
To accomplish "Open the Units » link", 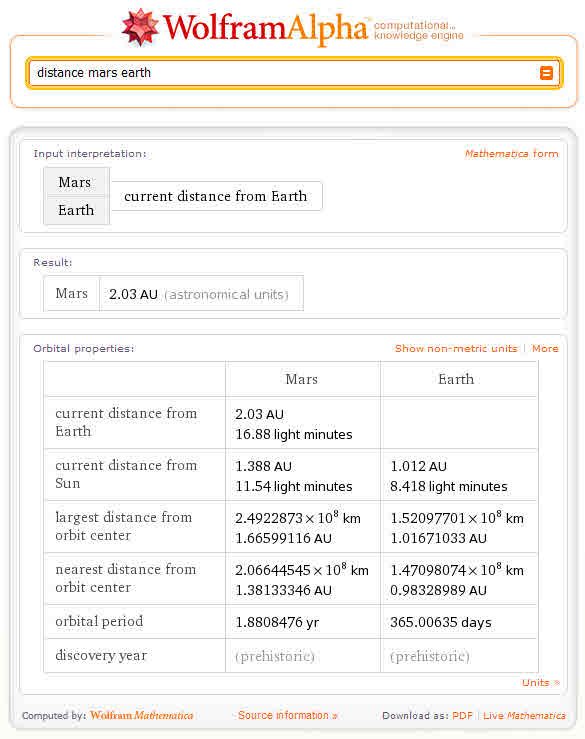I will [x=541, y=682].
